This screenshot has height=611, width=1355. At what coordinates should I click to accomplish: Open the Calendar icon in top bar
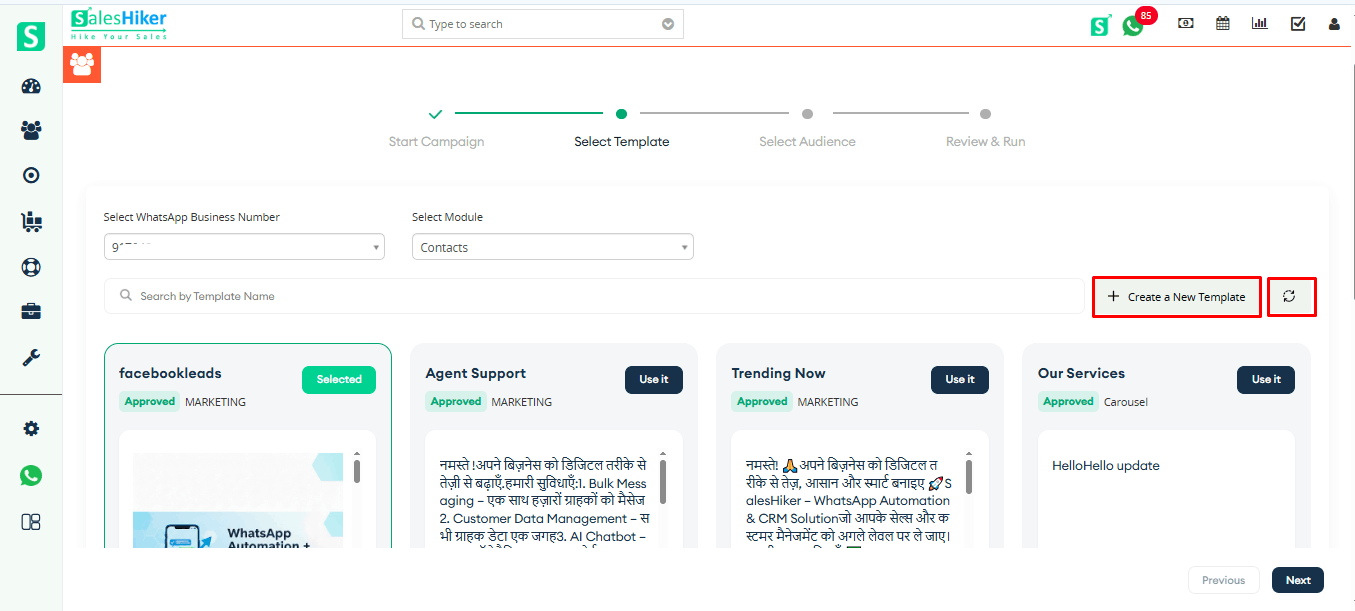pyautogui.click(x=1222, y=22)
